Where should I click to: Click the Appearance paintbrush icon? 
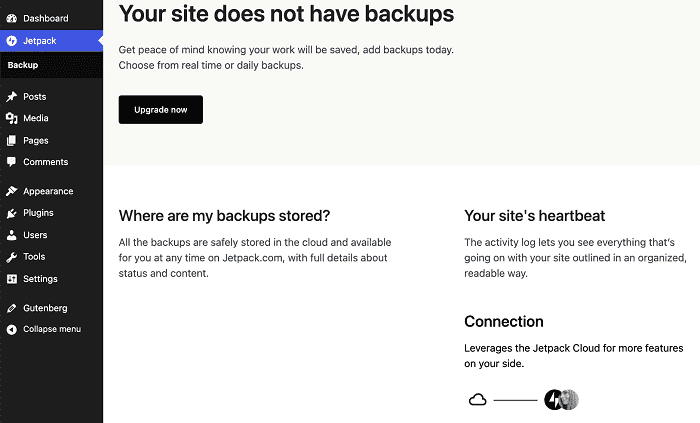click(12, 191)
